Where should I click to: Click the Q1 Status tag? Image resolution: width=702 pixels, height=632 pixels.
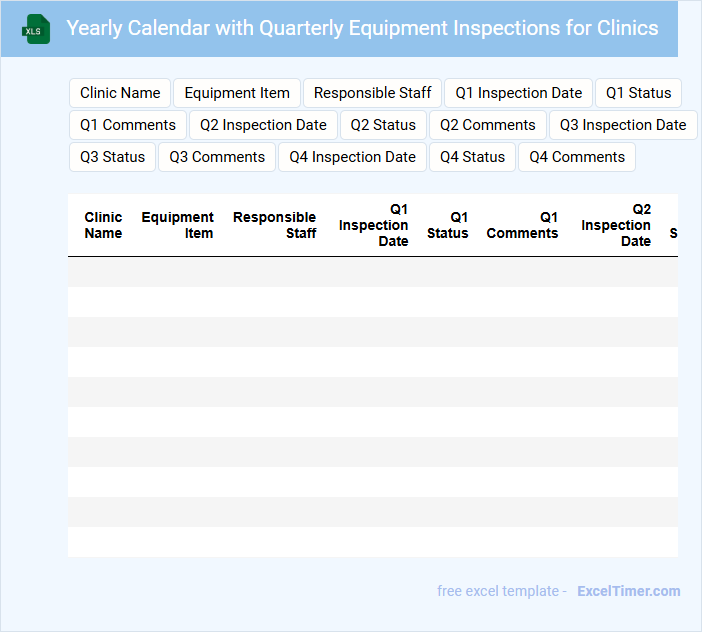coord(638,93)
